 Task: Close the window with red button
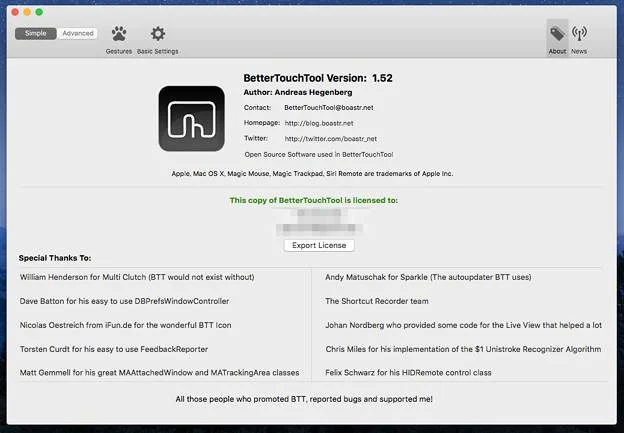pos(15,12)
